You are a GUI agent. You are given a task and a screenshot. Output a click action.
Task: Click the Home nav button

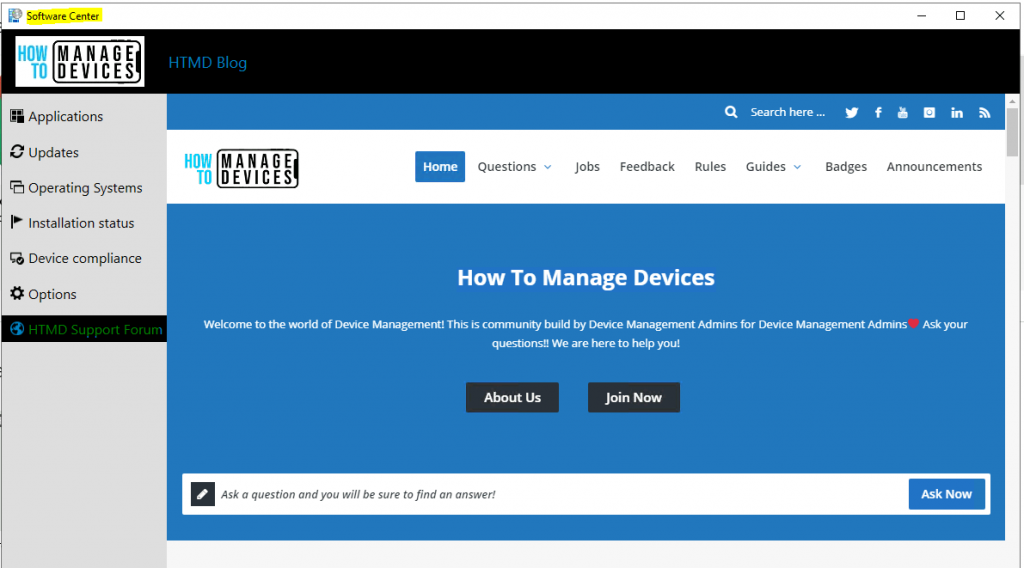pos(440,166)
